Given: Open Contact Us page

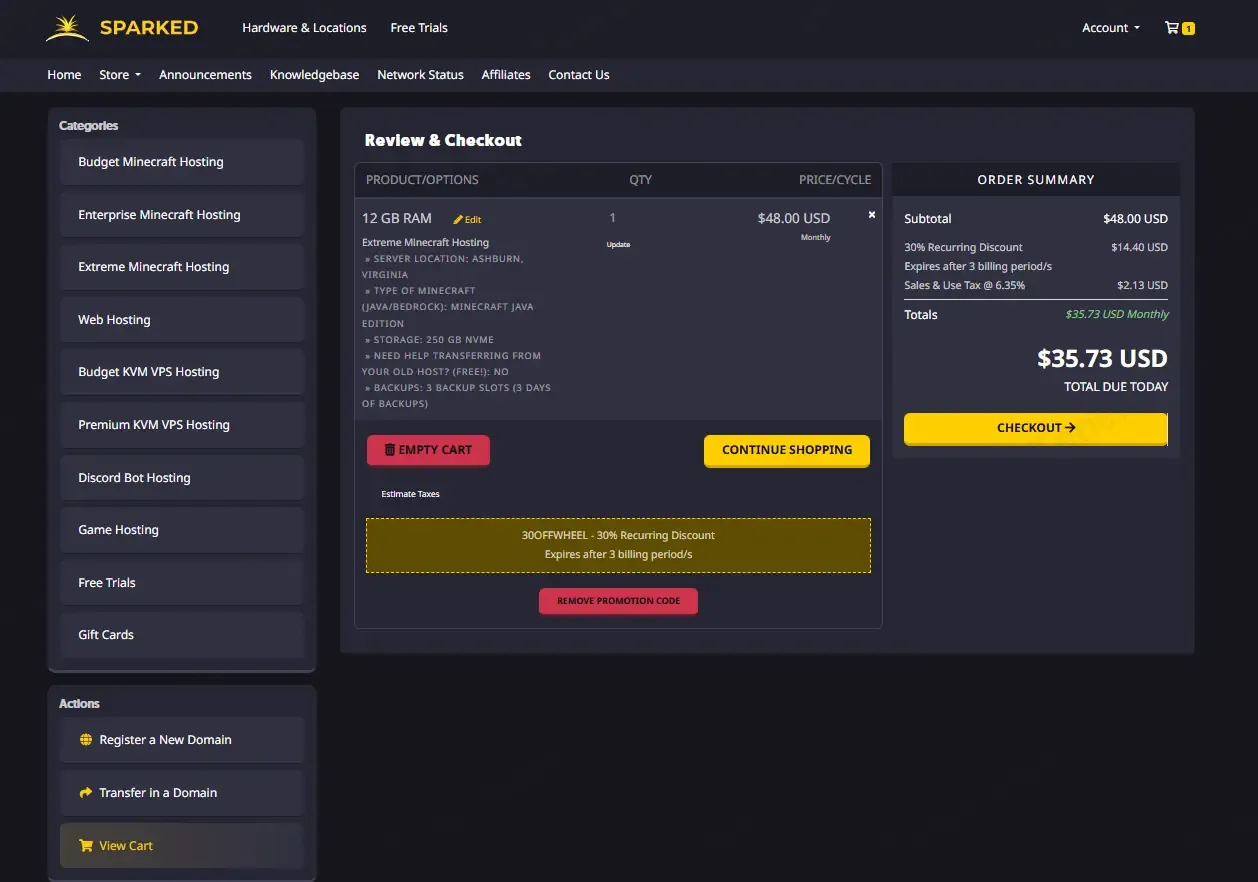Looking at the screenshot, I should 579,75.
